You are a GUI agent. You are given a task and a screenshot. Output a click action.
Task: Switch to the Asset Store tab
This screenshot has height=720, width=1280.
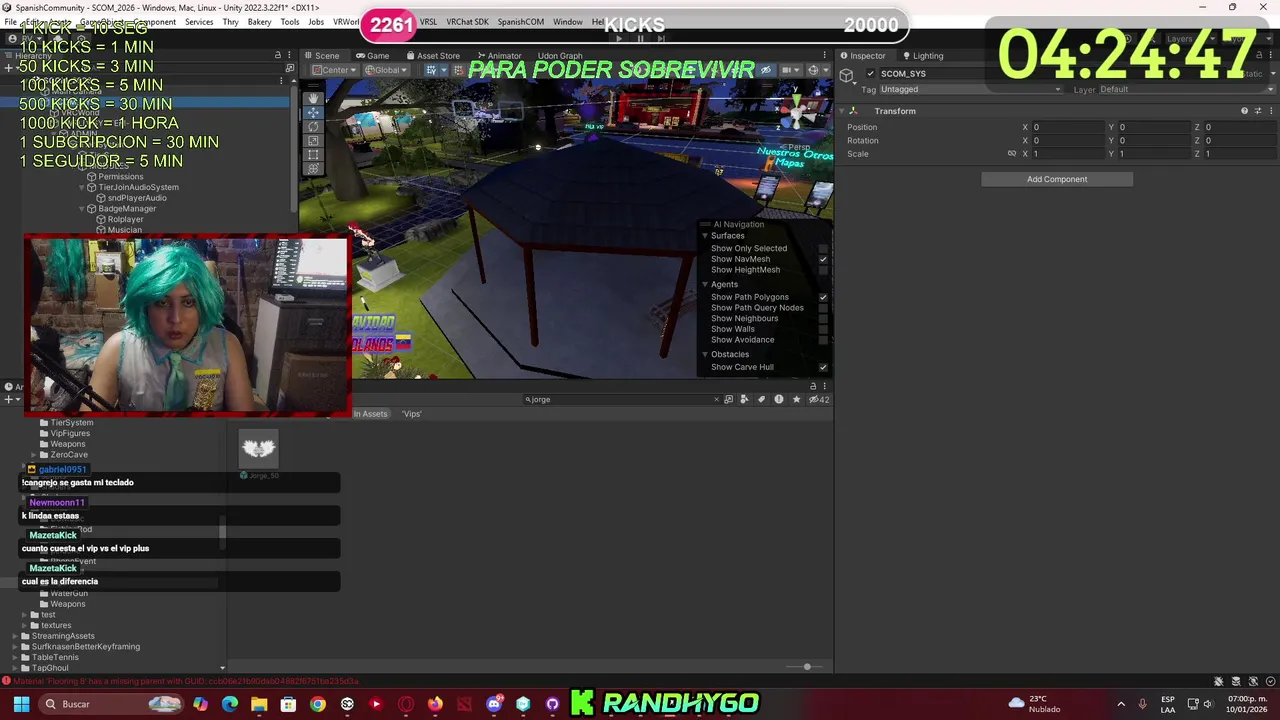tap(432, 56)
